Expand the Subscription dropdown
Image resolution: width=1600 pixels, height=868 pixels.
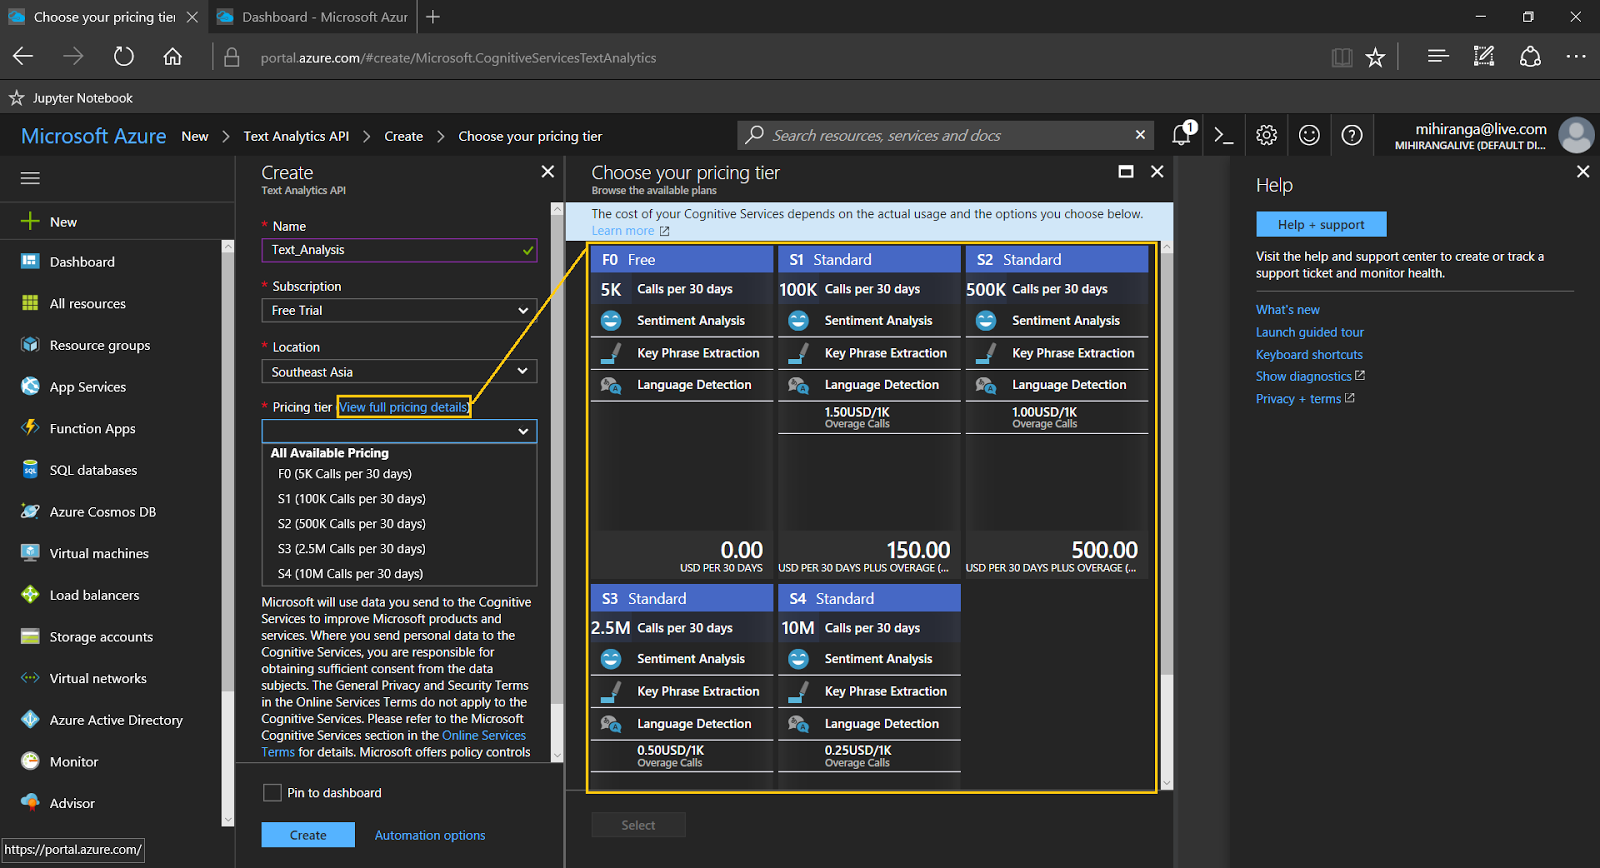pos(399,311)
